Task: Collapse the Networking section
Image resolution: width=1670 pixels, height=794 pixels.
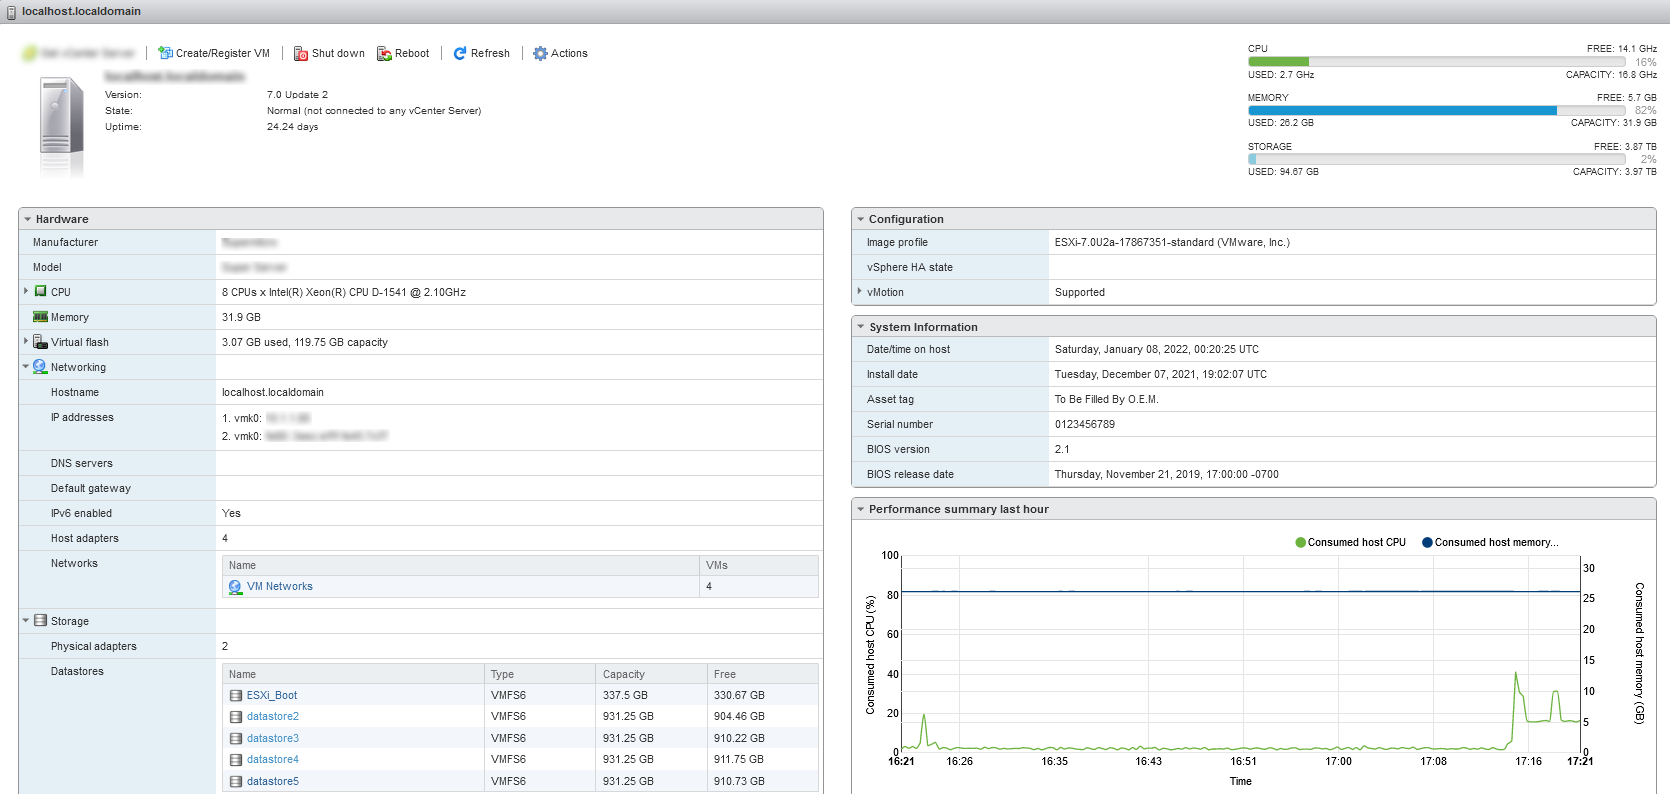Action: tap(26, 367)
